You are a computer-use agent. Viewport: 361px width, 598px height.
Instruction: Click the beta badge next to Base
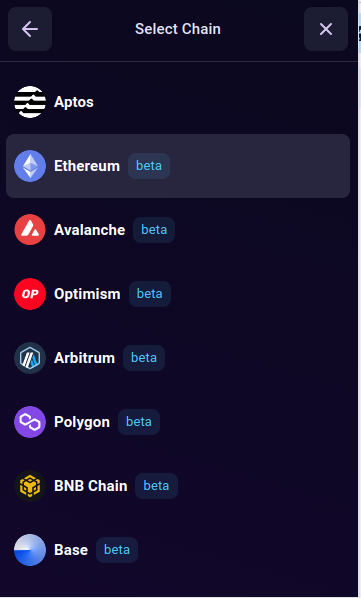coord(117,550)
